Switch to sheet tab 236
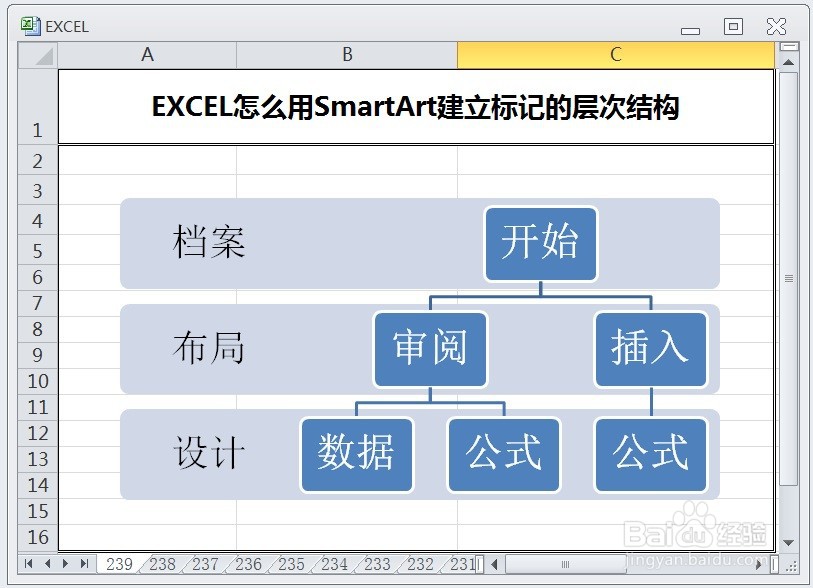The width and height of the screenshot is (813, 588). pos(248,564)
